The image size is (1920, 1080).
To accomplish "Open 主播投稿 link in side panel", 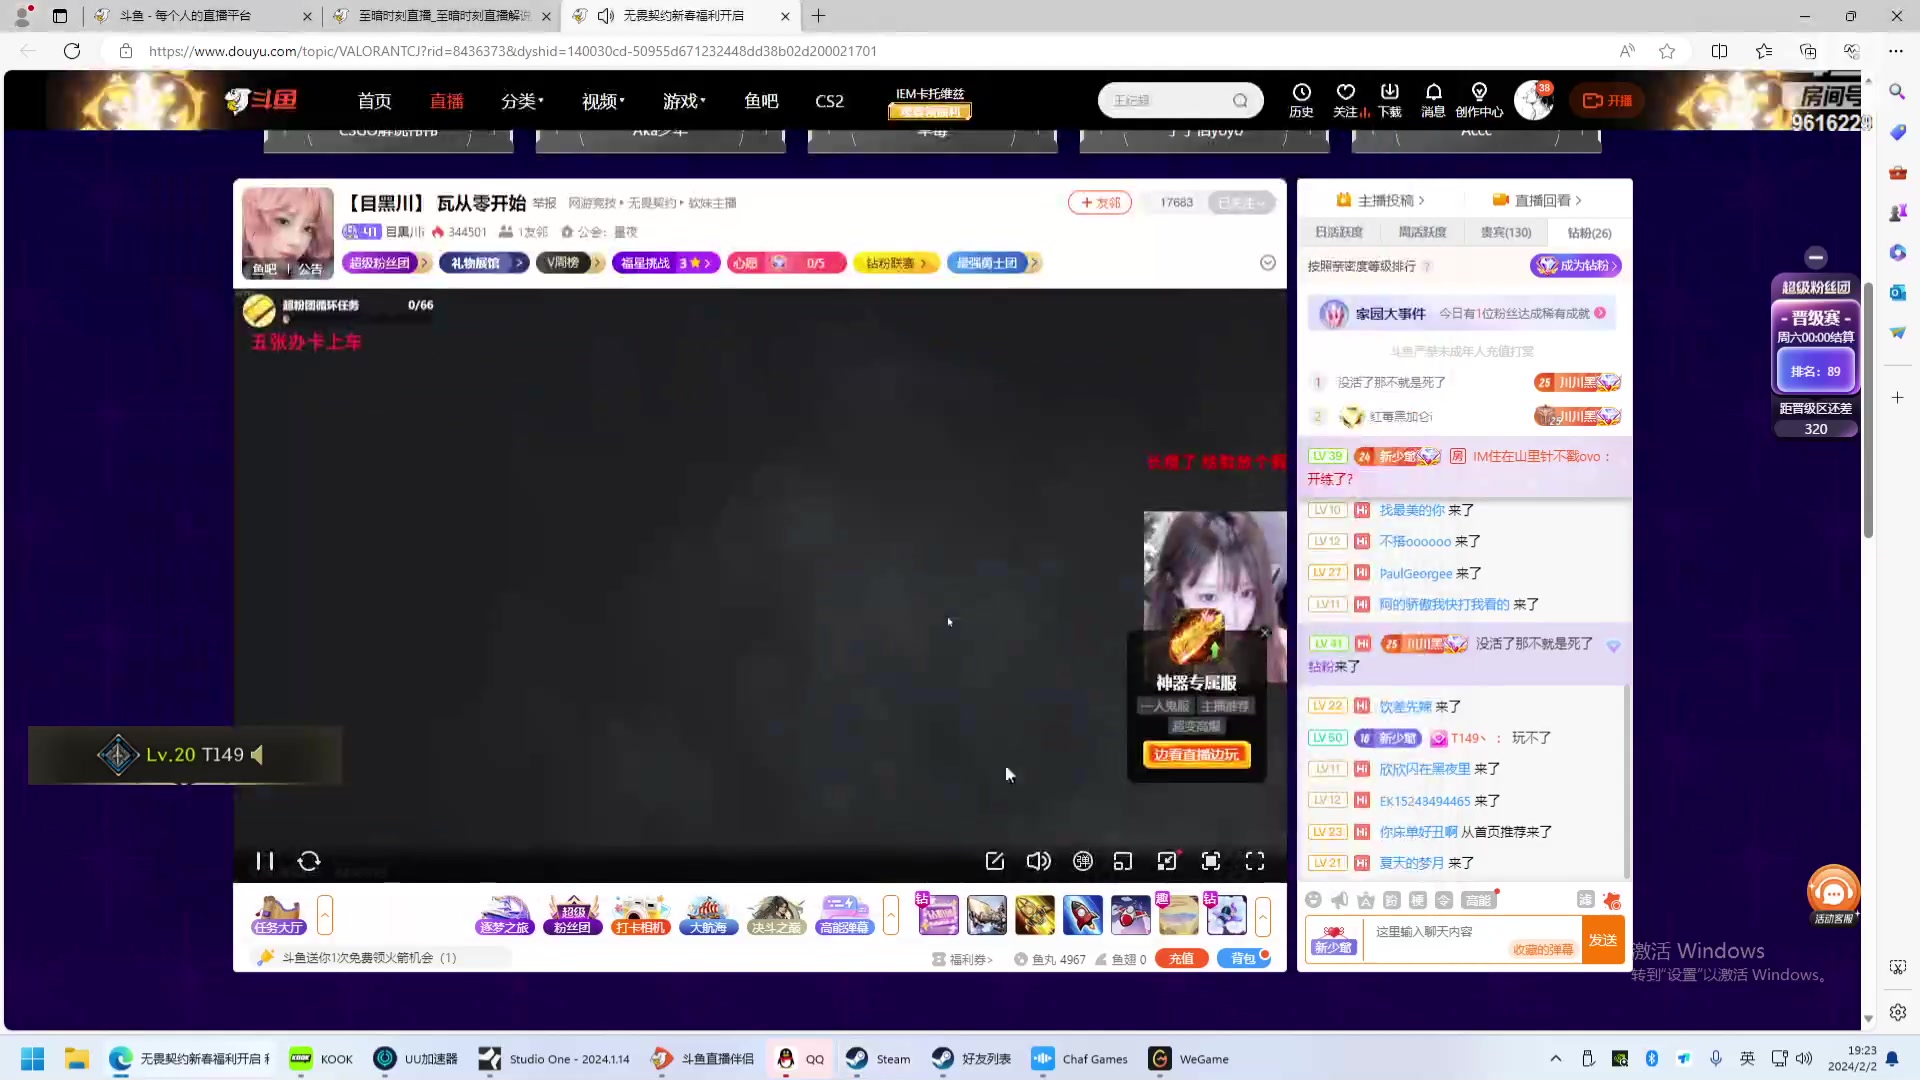I will point(1381,200).
